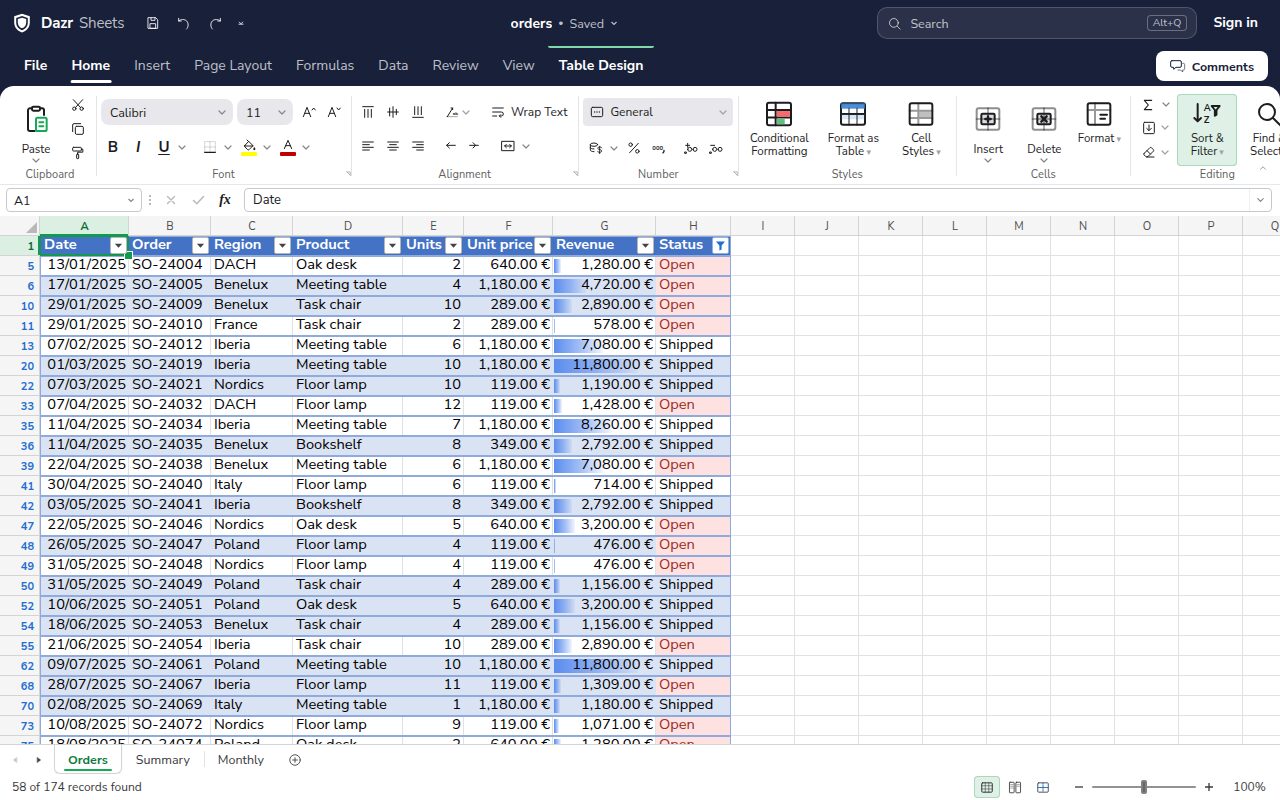Click the insert function fx icon
The width and height of the screenshot is (1280, 800).
[x=225, y=200]
